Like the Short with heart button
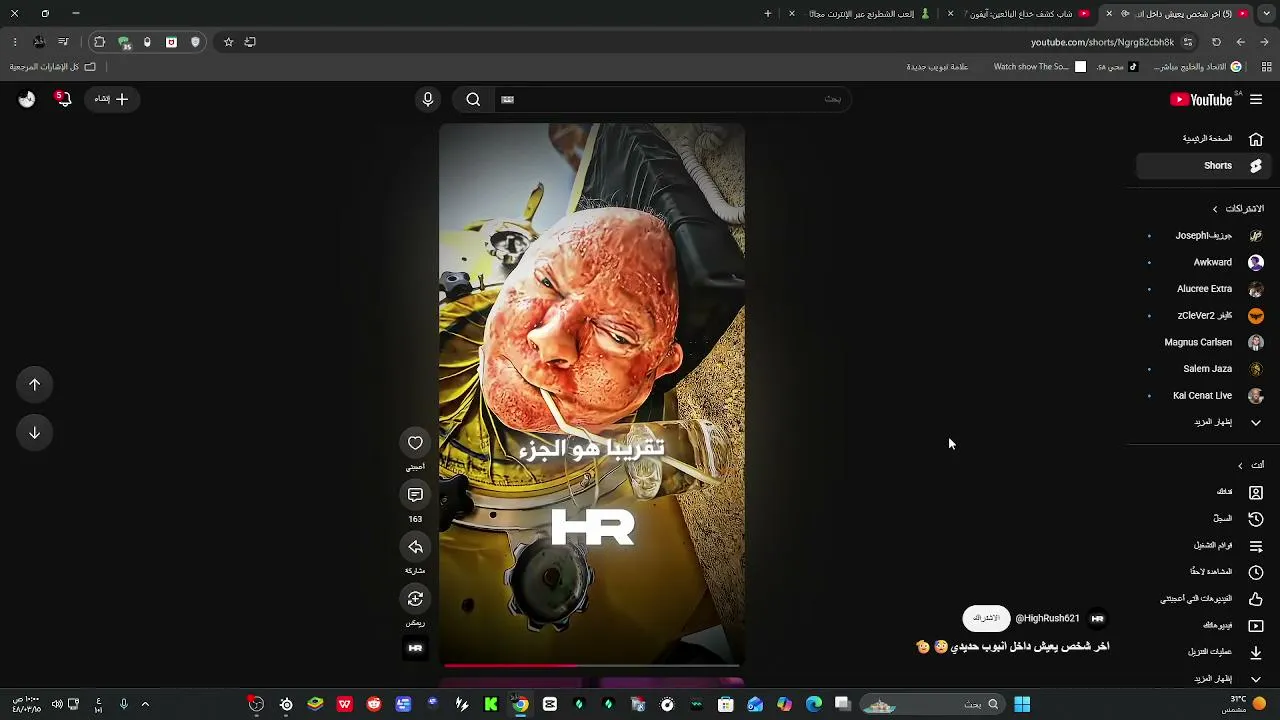 (415, 443)
